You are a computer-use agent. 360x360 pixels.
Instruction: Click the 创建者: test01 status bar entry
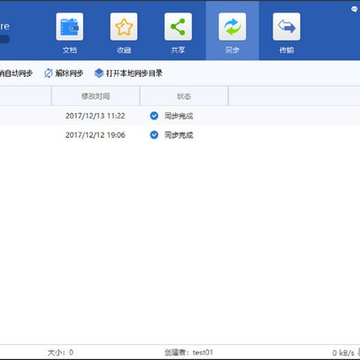click(189, 352)
